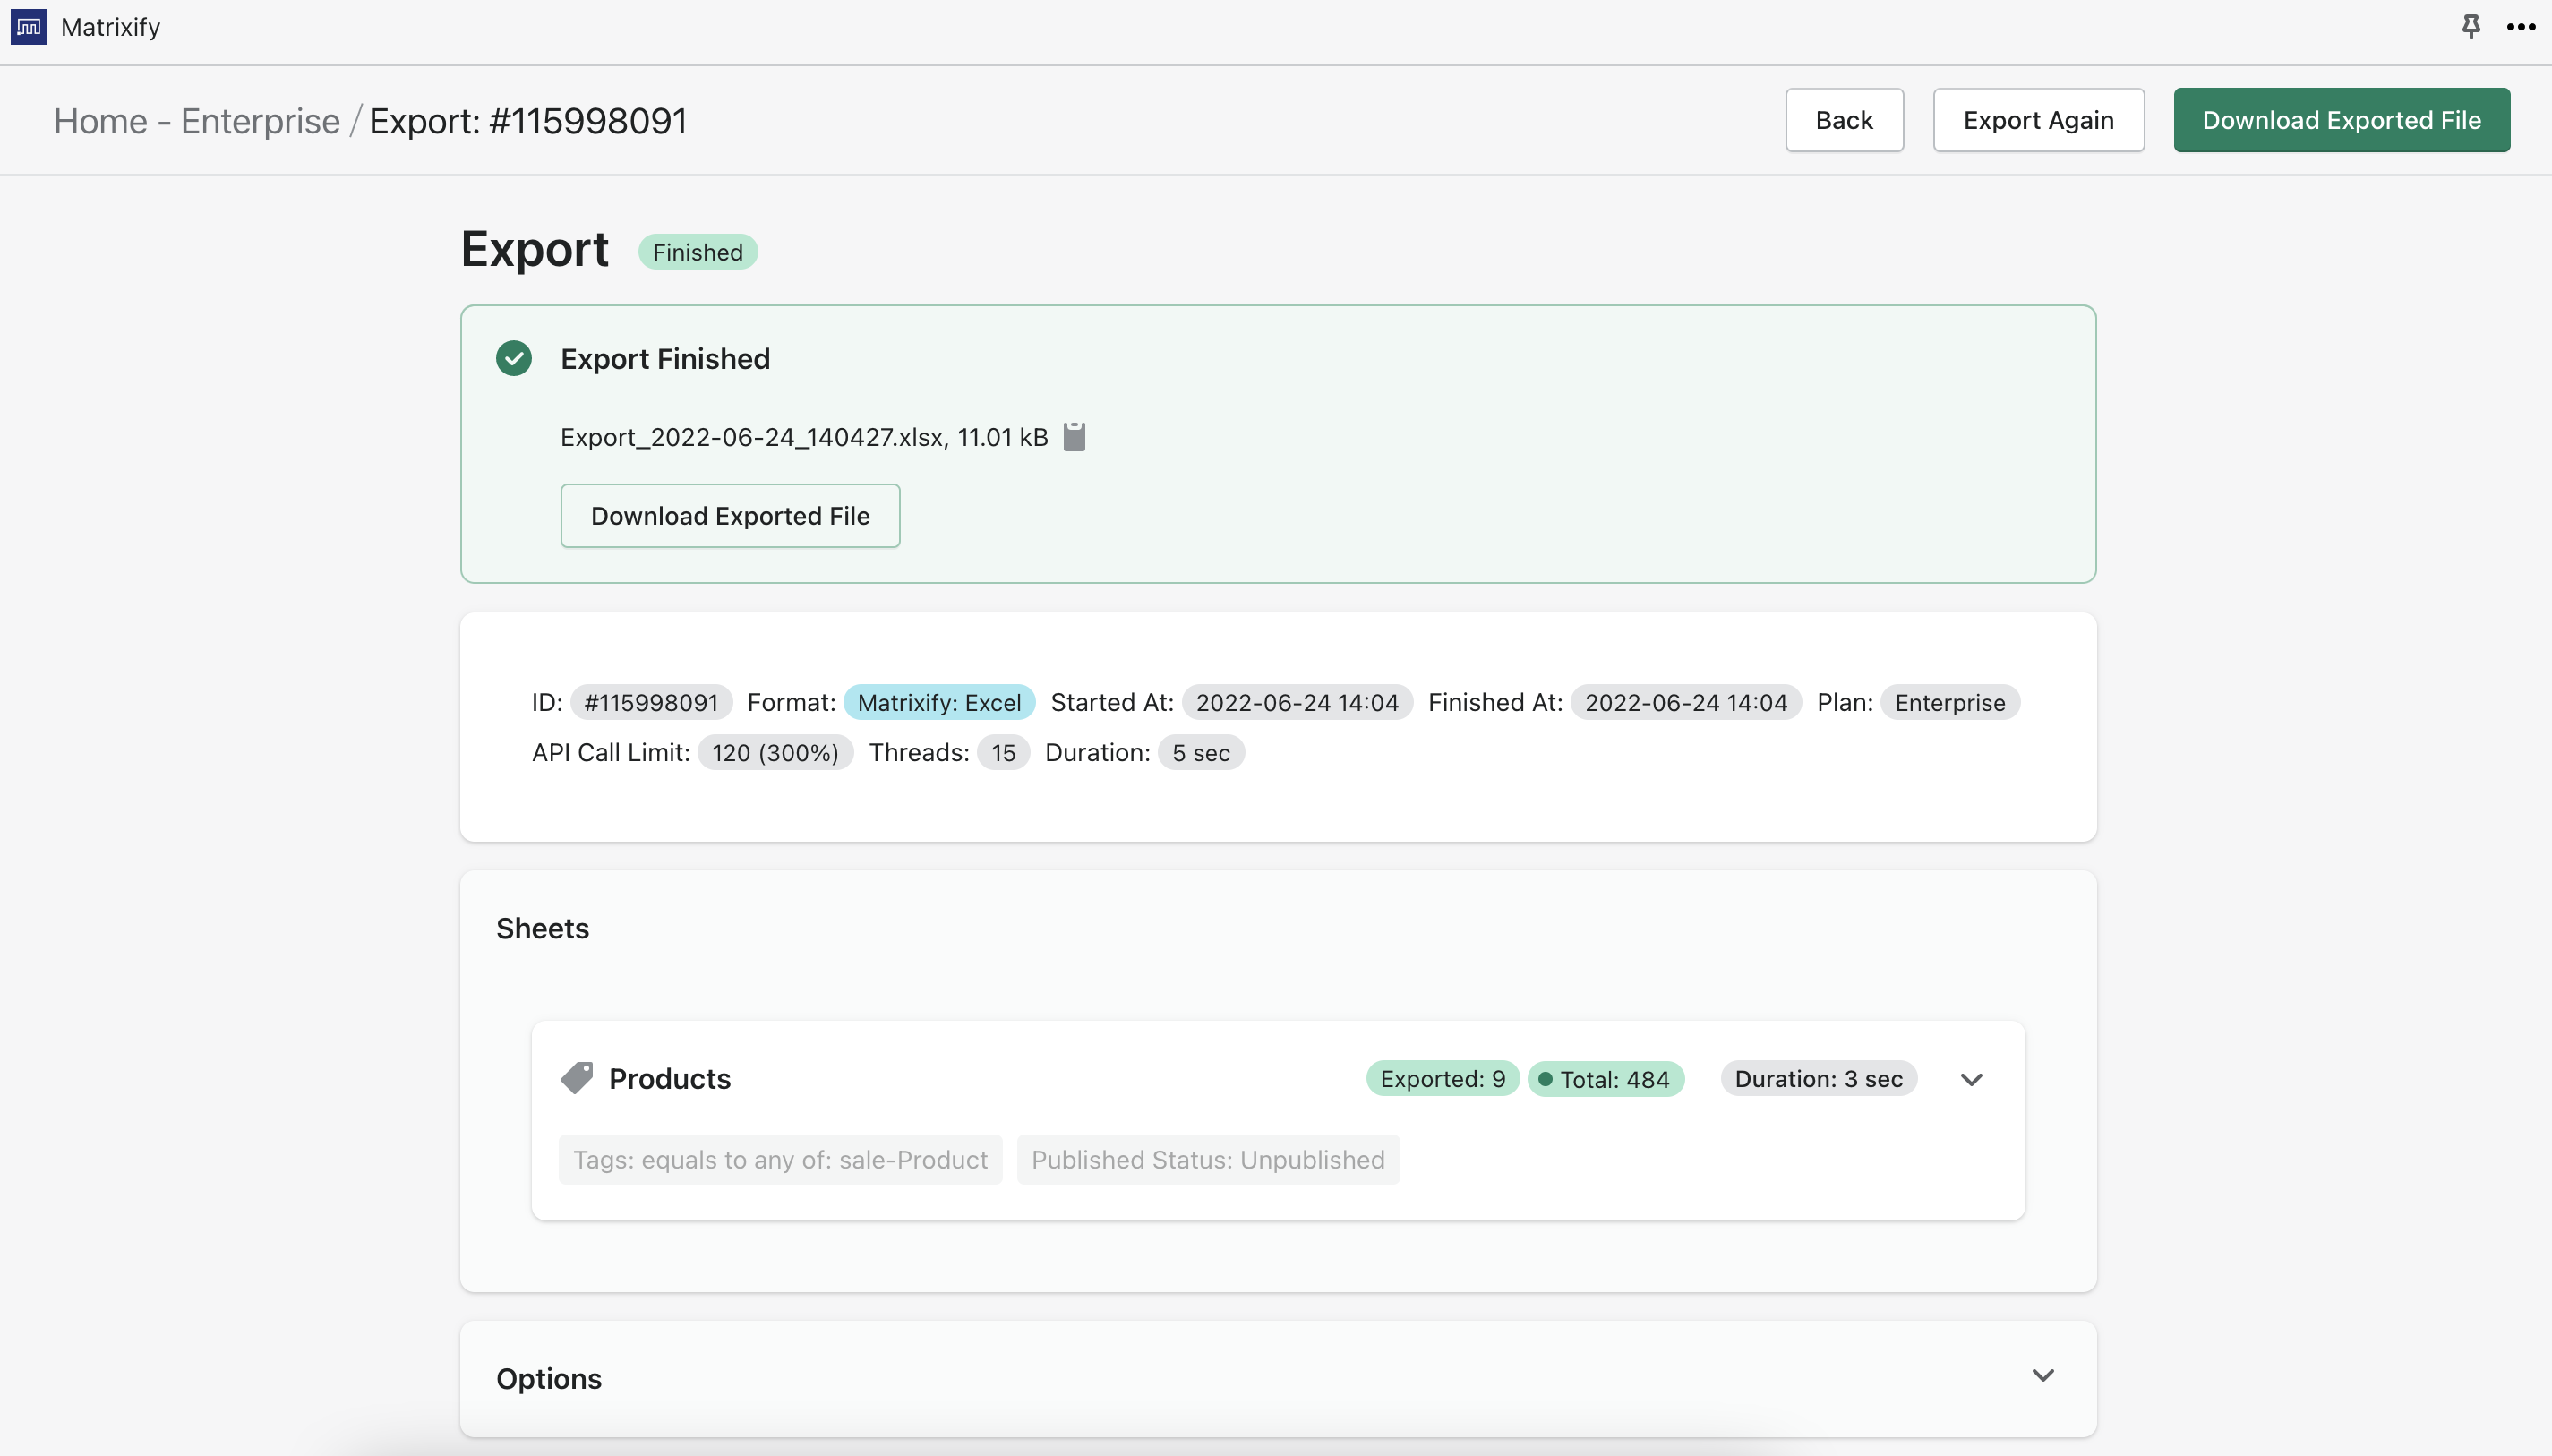Click the Started At 2022-06-24 14:04 value
2552x1456 pixels.
(1297, 702)
